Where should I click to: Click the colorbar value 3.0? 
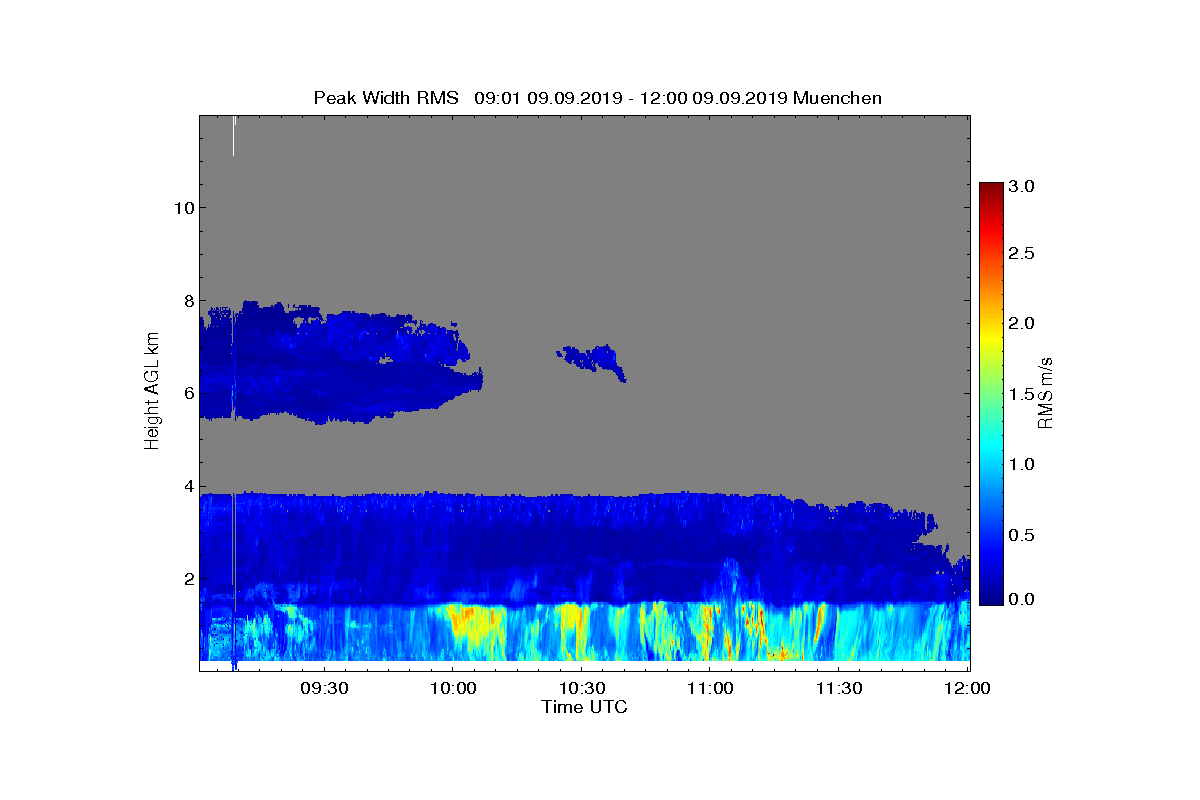(x=1021, y=186)
